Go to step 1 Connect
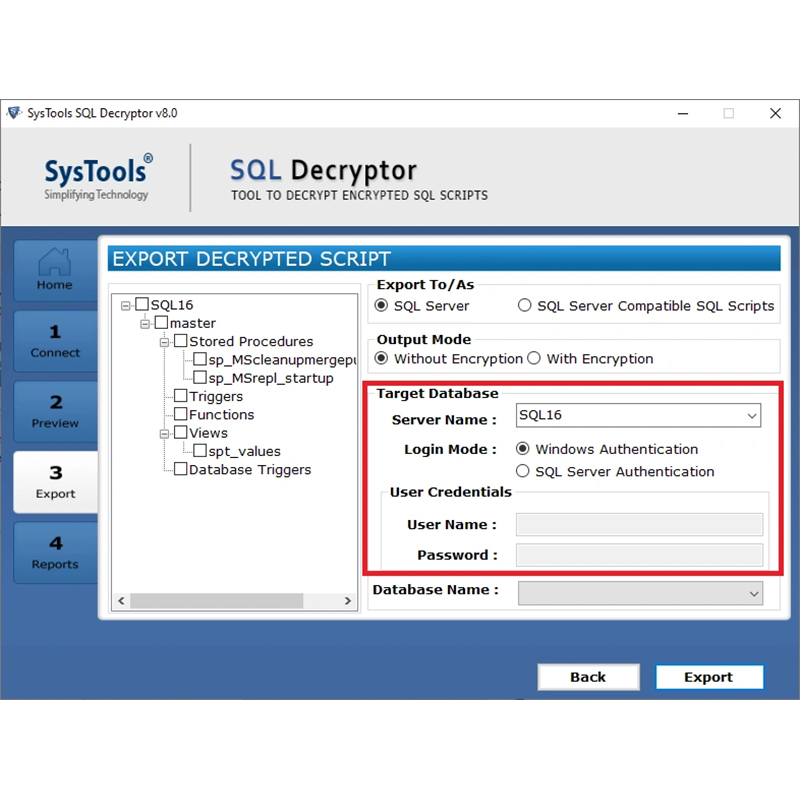800x800 pixels. click(55, 341)
